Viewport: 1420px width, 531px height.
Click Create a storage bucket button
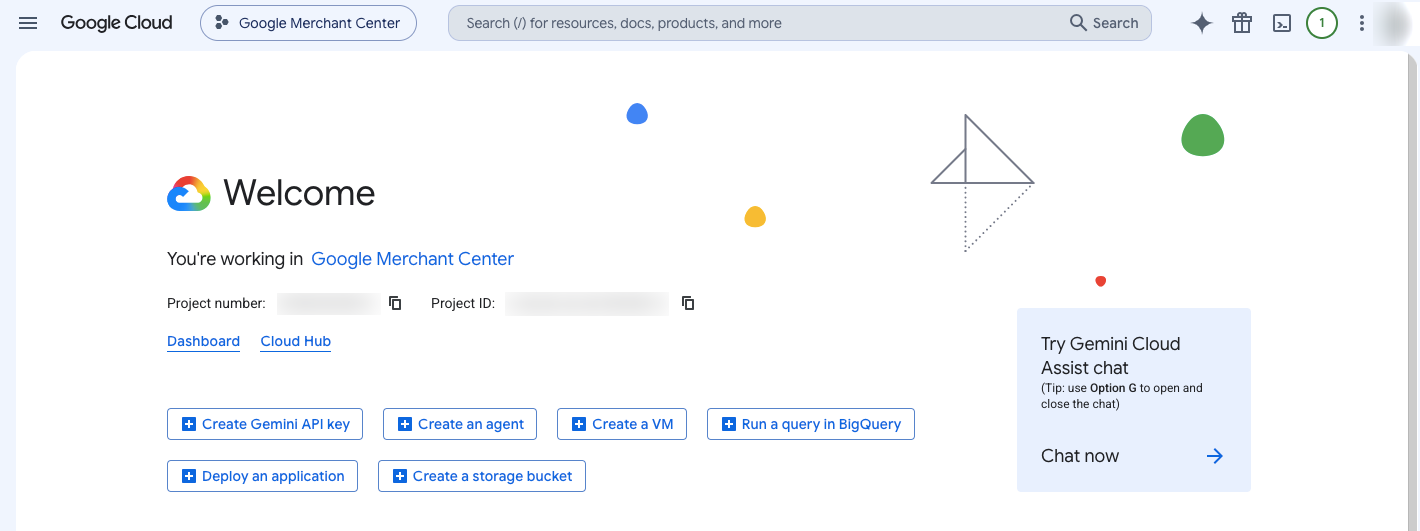[482, 476]
